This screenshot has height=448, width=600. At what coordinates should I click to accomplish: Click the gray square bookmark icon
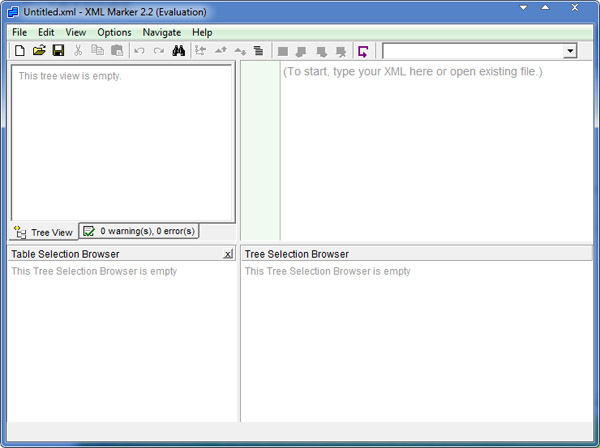coord(283,51)
